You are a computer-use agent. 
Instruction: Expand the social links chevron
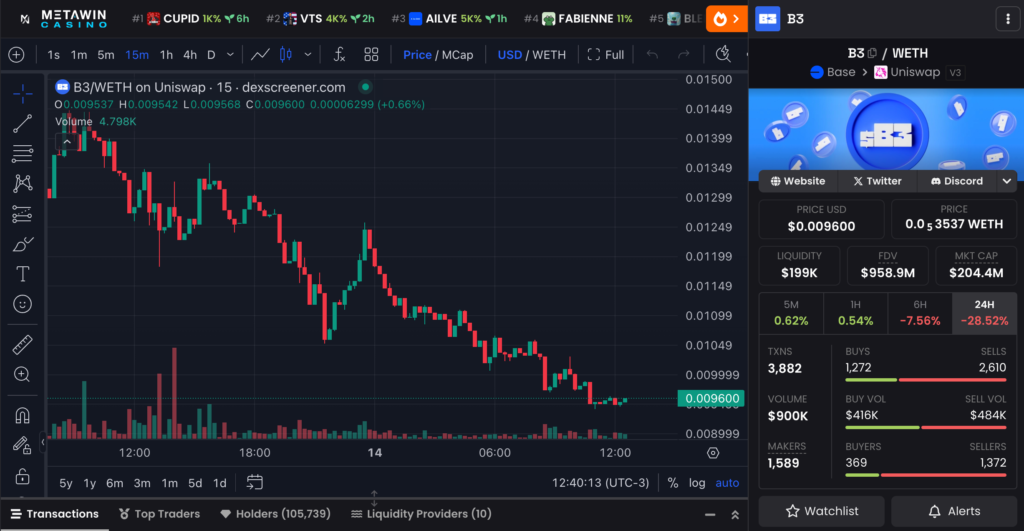(1005, 181)
